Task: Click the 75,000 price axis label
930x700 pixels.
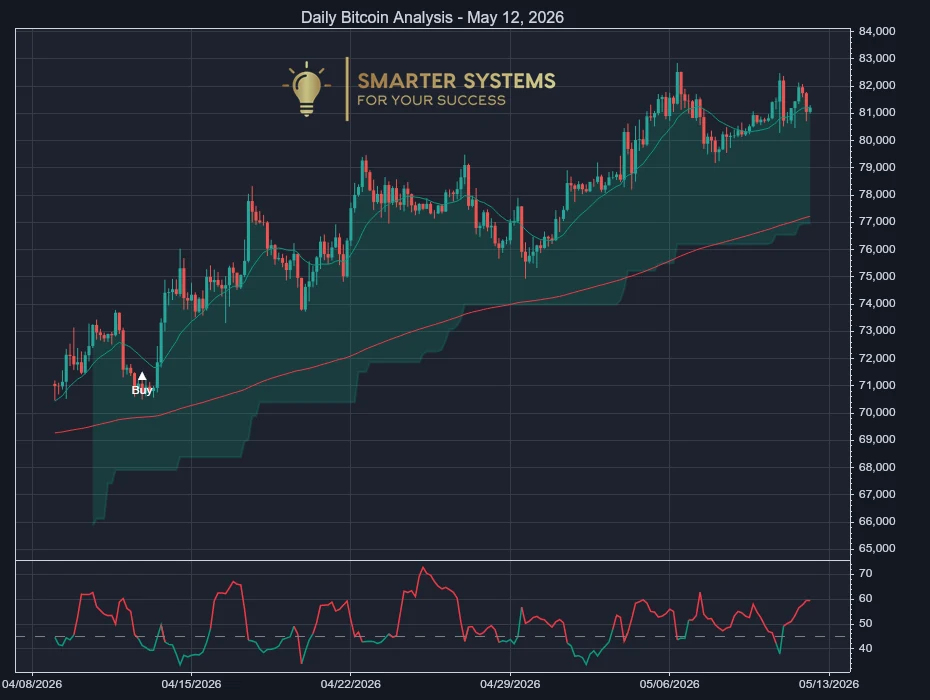Action: click(x=877, y=276)
